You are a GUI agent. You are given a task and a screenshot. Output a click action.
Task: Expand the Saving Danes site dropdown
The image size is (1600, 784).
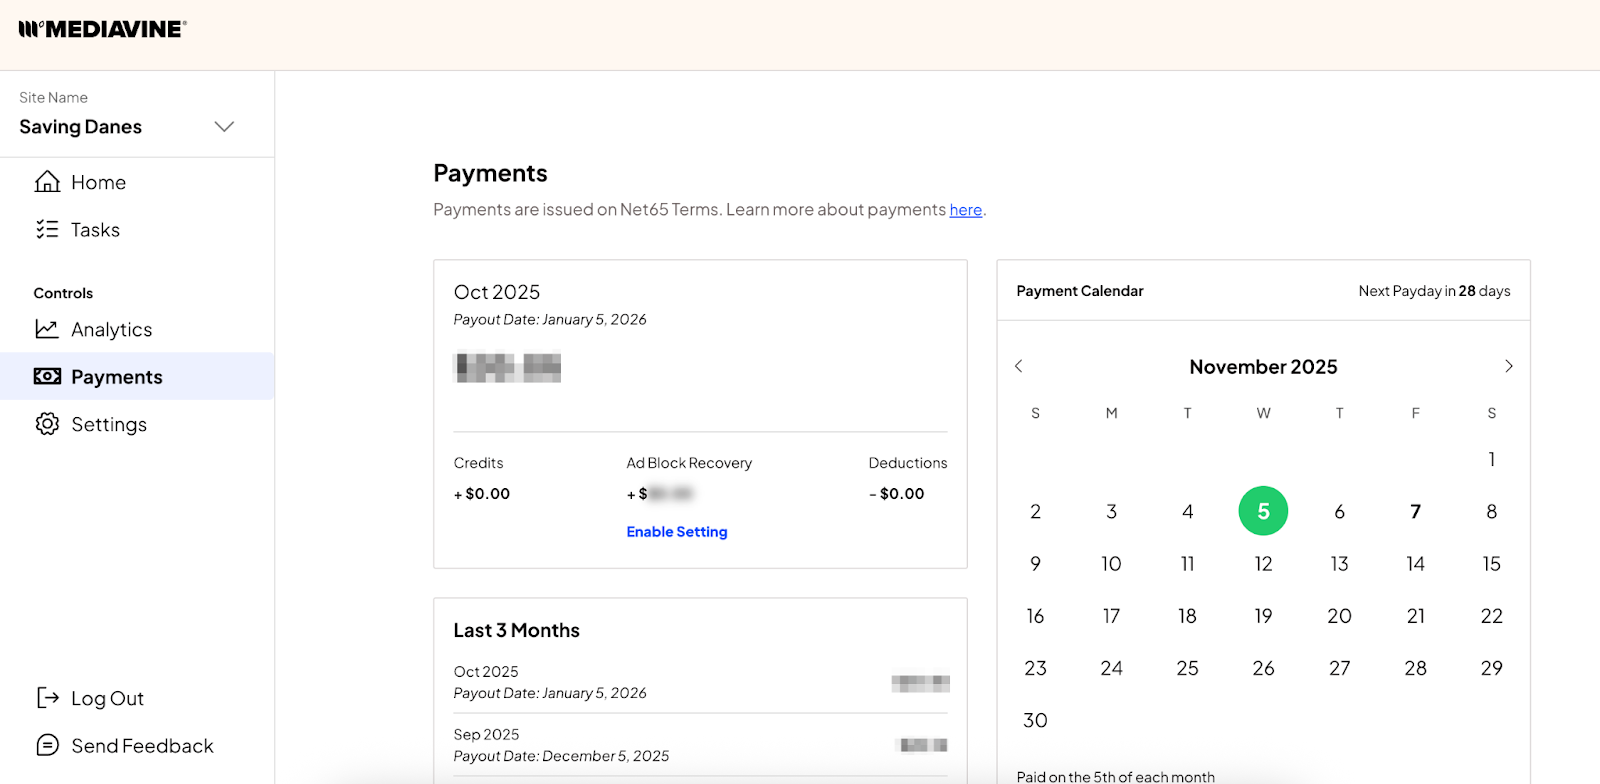[224, 127]
